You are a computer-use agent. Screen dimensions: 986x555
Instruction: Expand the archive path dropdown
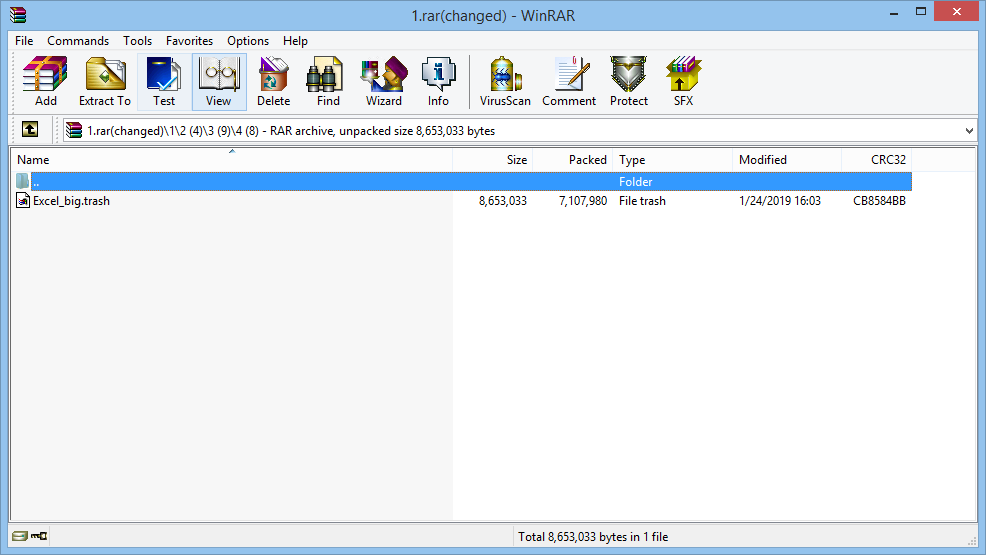(969, 131)
